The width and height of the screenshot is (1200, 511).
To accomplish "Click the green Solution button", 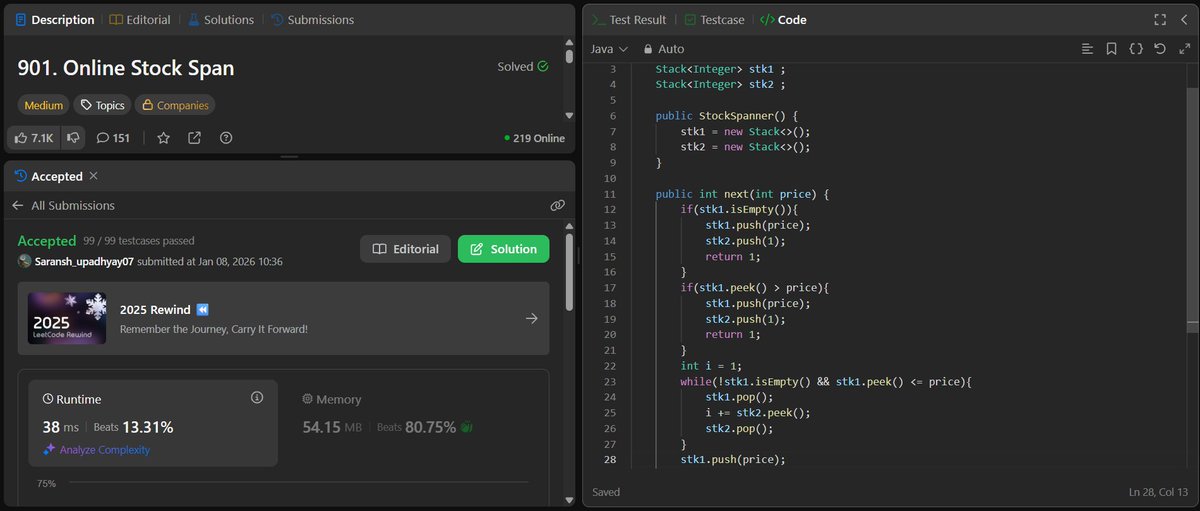I will 503,249.
